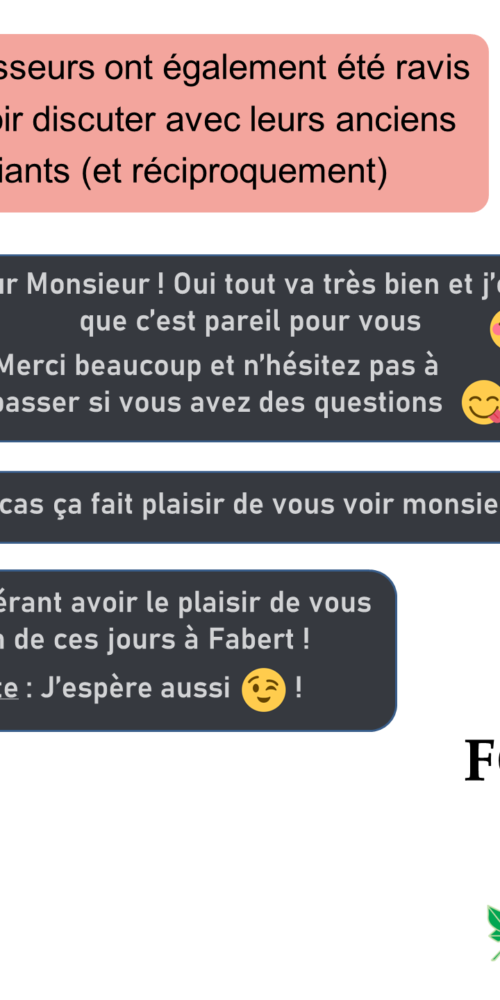Click the winking face emoji

click(263, 690)
